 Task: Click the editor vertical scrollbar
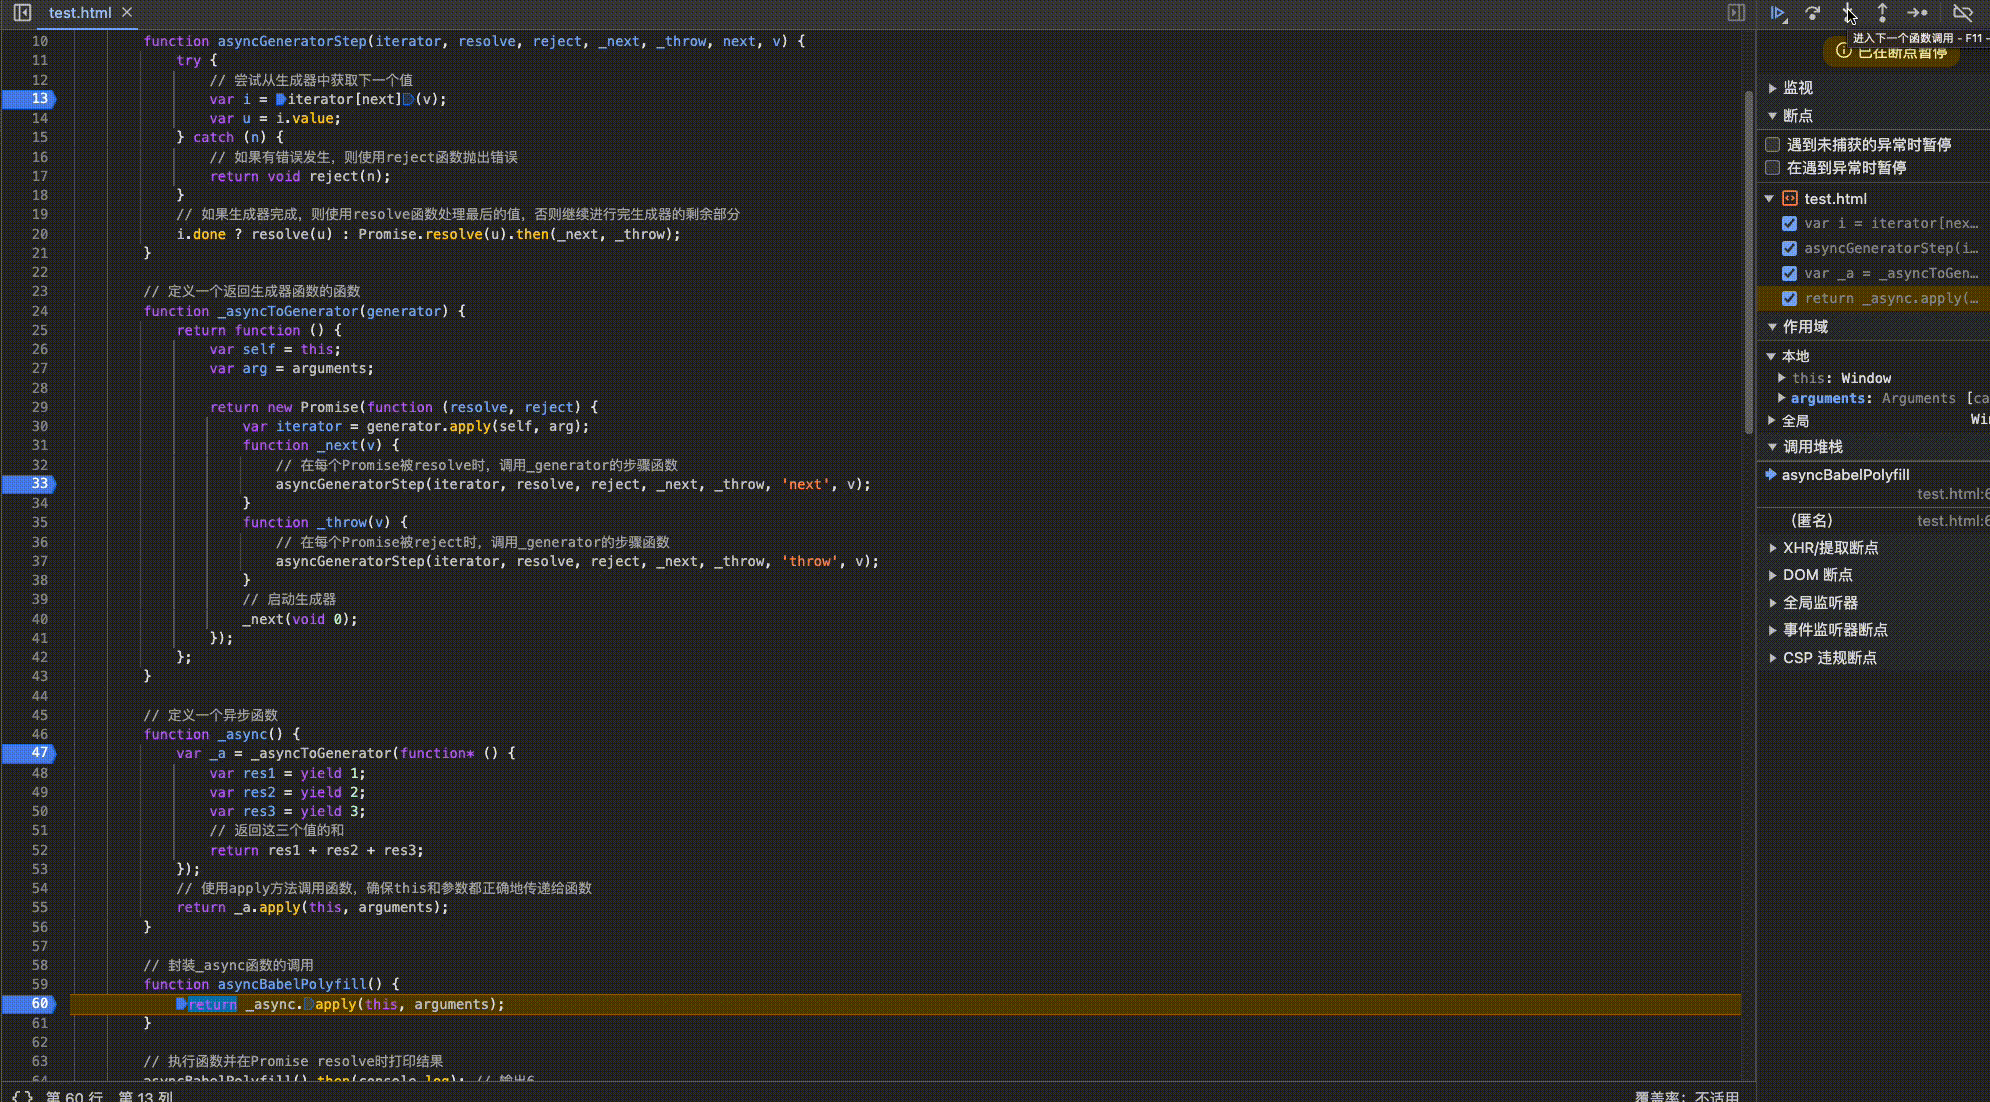[1748, 260]
